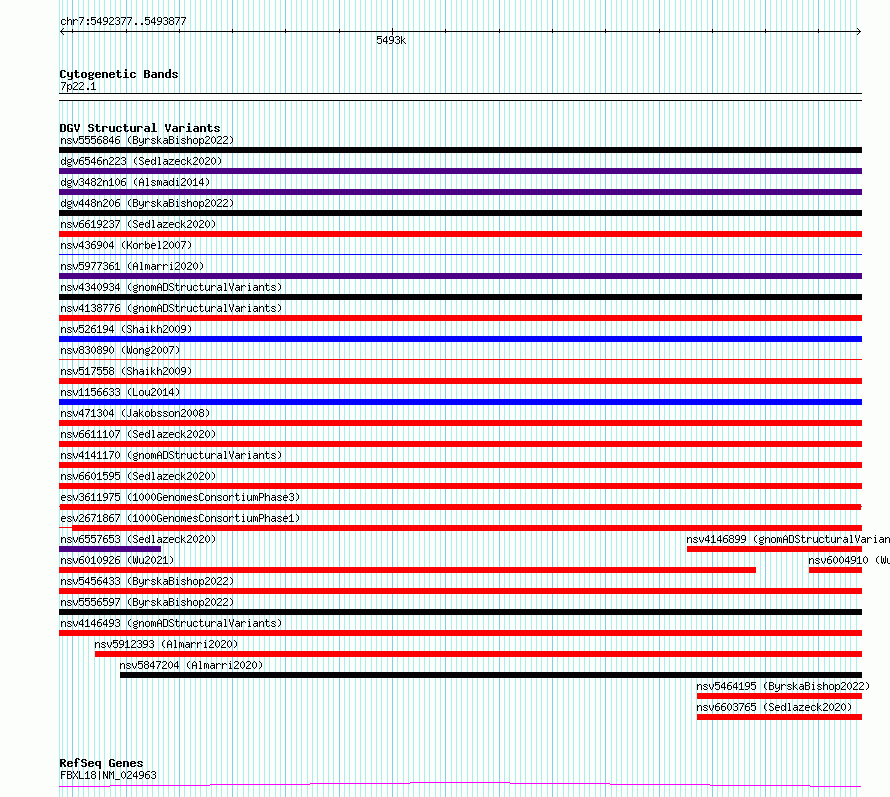The width and height of the screenshot is (890, 797).
Task: Open the nsv517558 (Shaikh2009) variant
Action: pos(126,371)
